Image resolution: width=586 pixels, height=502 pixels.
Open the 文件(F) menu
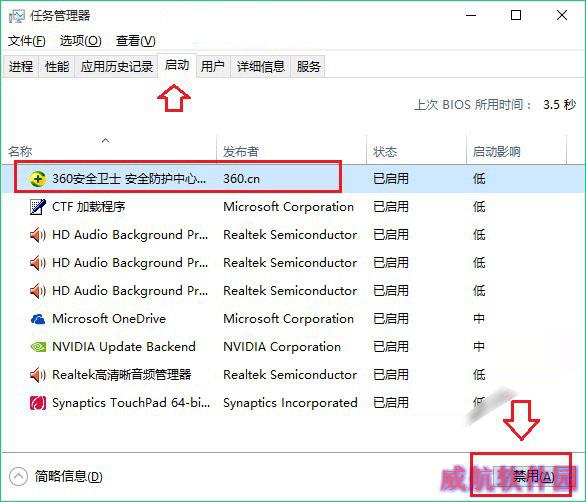27,41
